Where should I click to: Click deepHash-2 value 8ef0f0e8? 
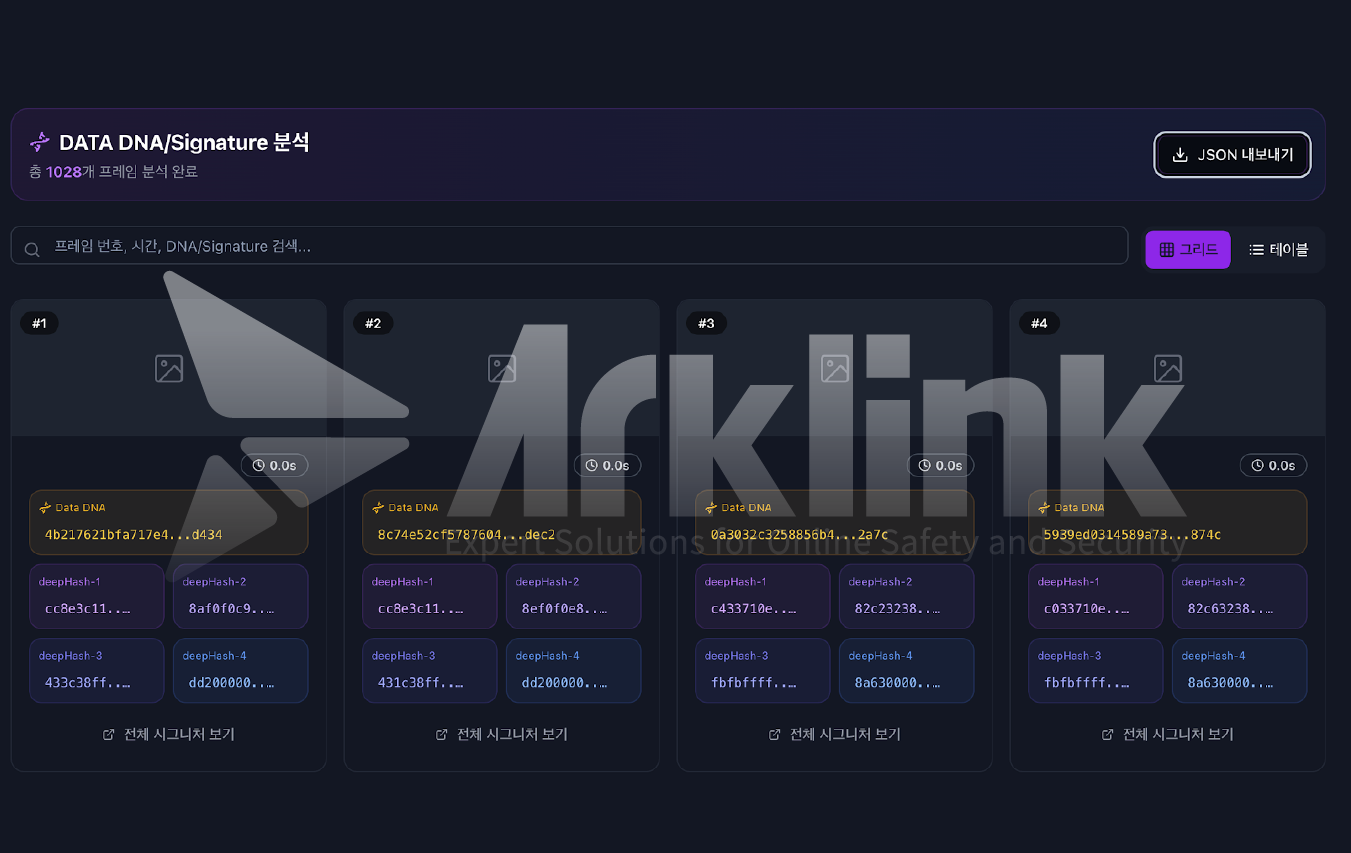(x=564, y=608)
